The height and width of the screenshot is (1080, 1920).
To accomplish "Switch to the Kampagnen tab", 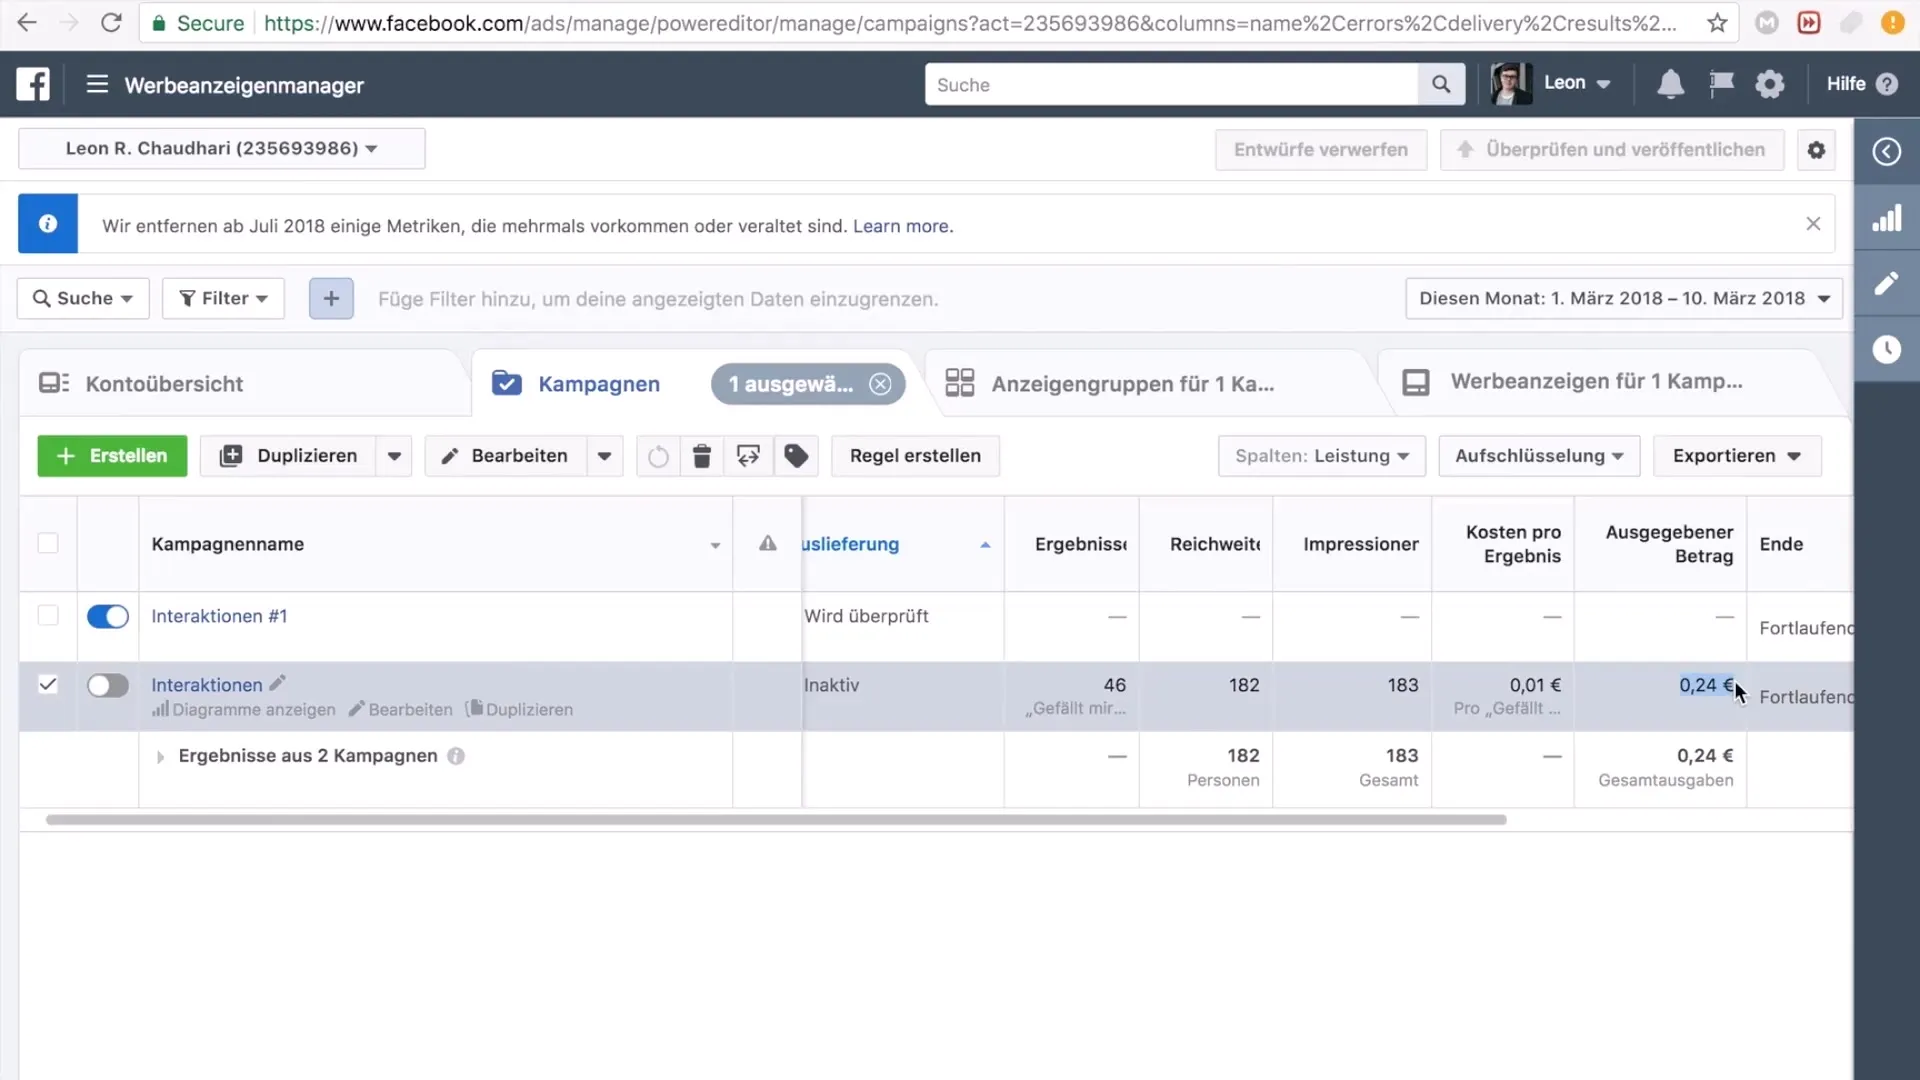I will (598, 384).
